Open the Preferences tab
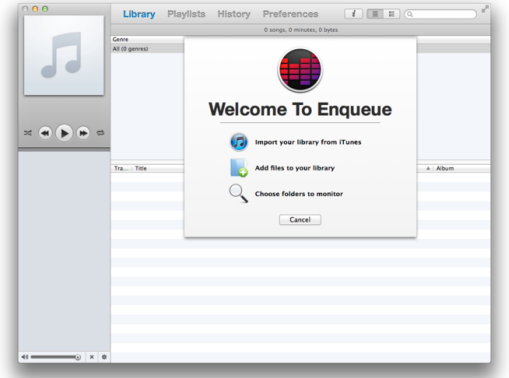 pos(290,14)
